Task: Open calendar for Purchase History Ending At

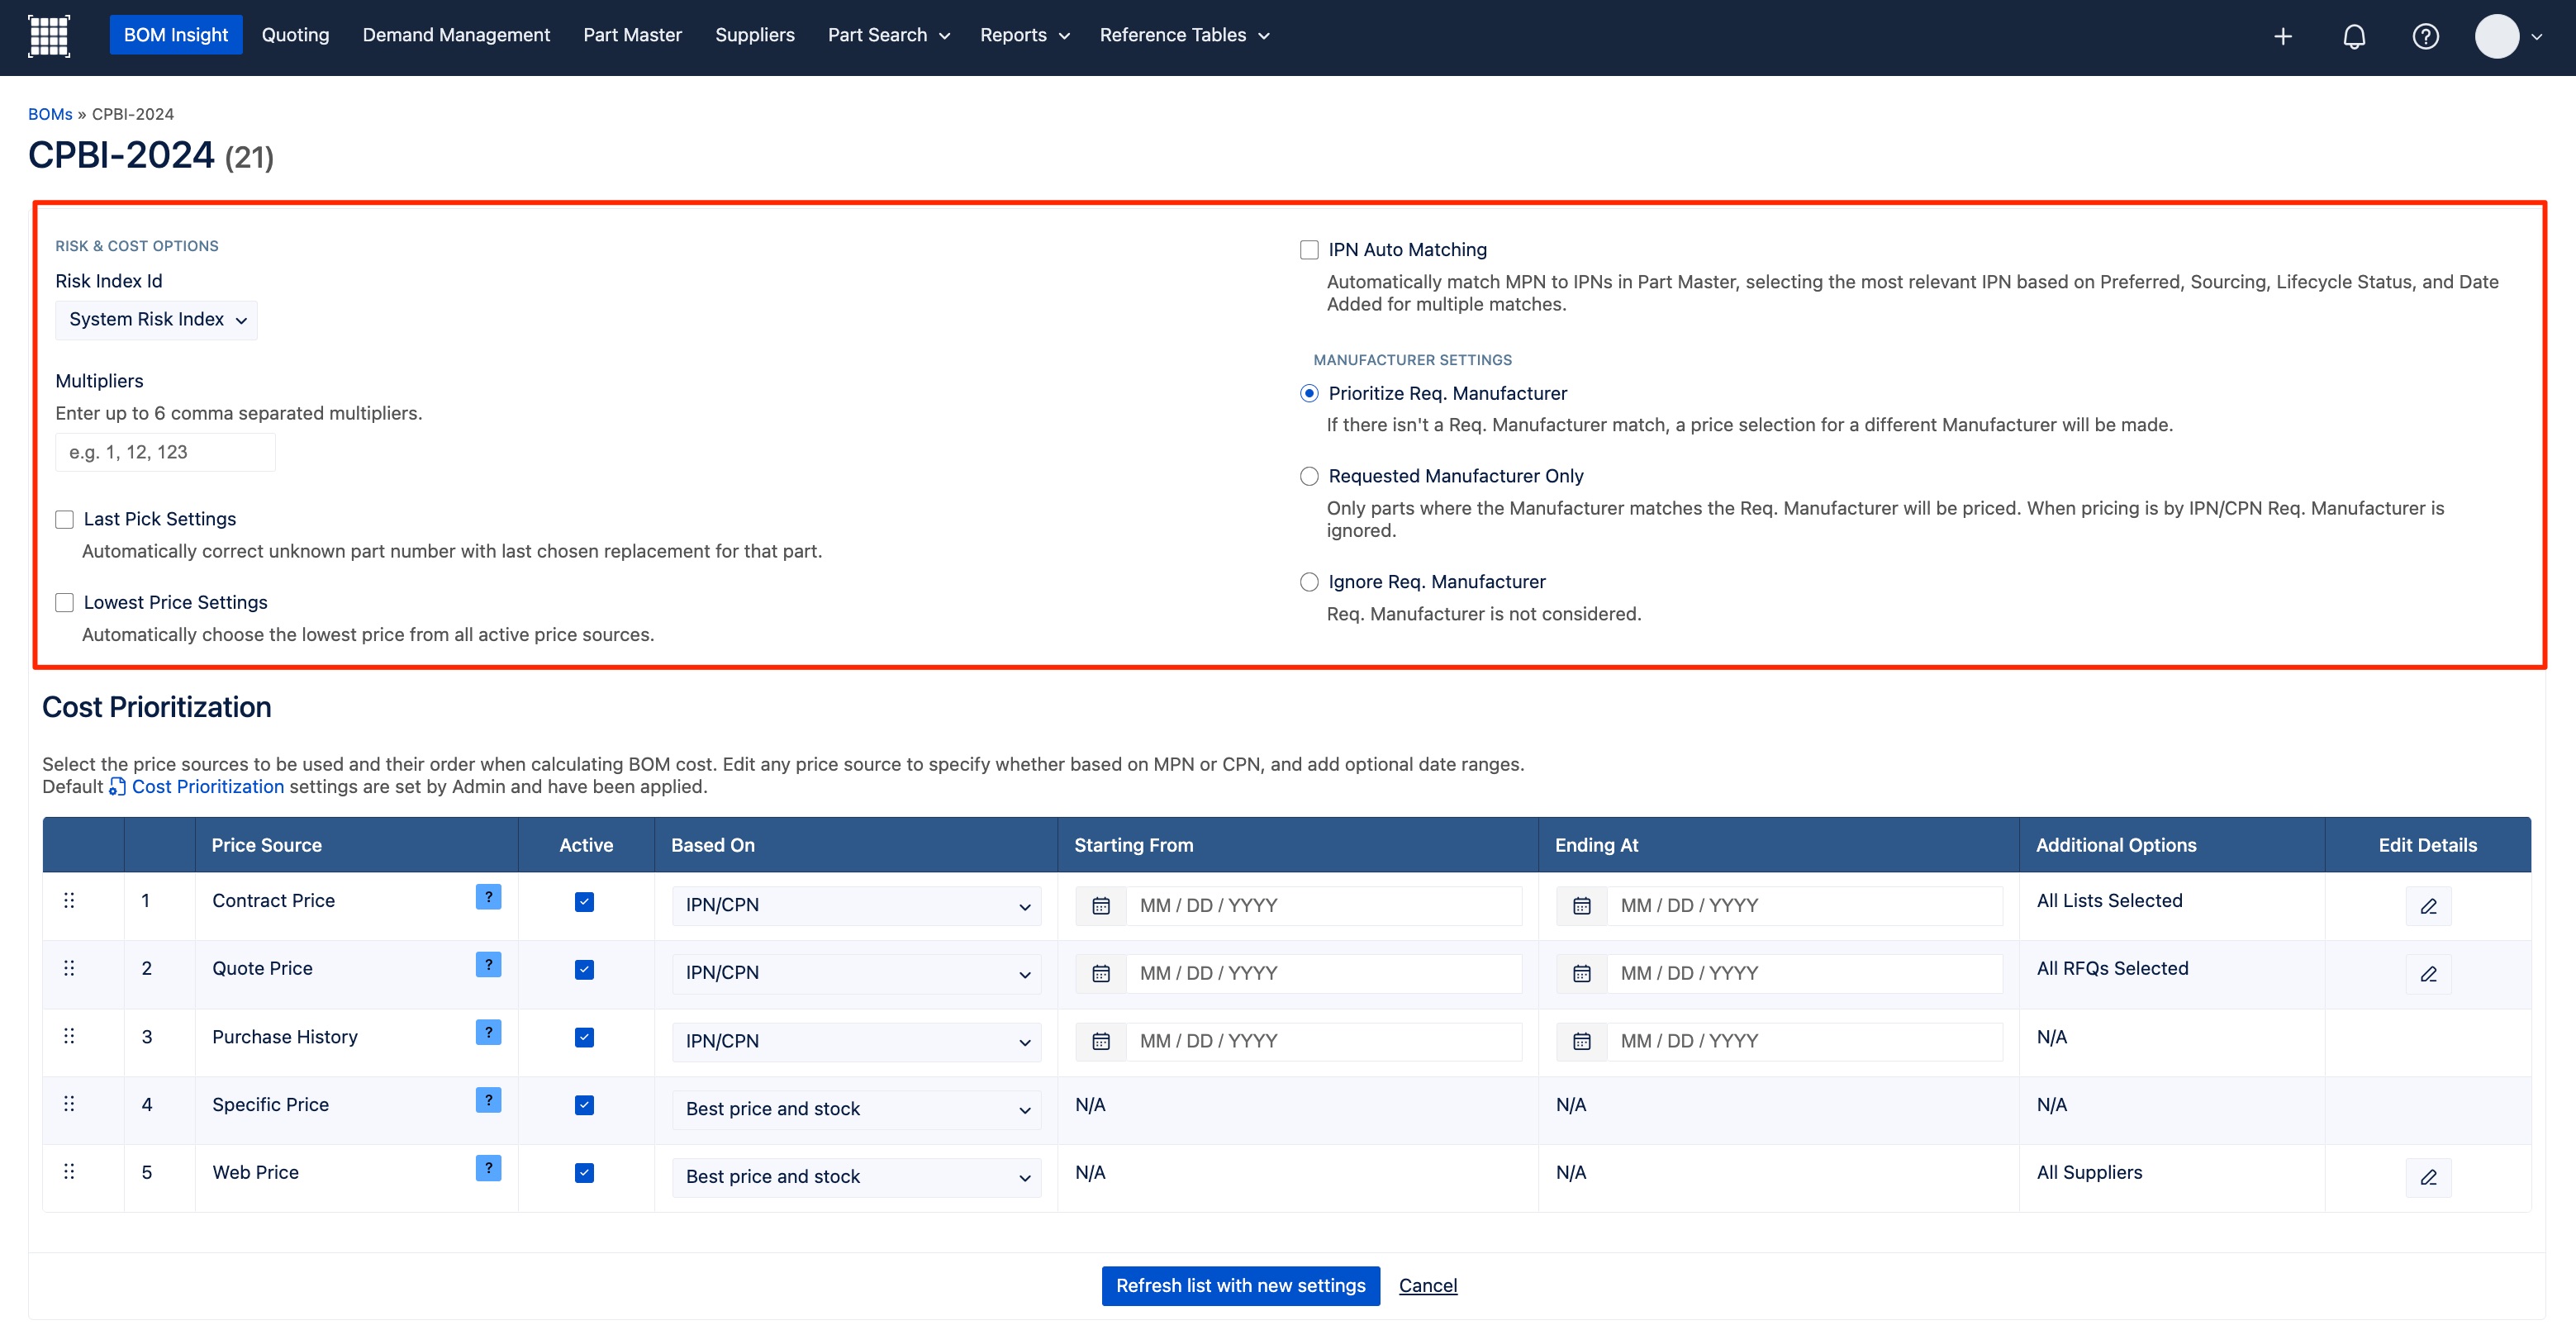Action: point(1582,1042)
